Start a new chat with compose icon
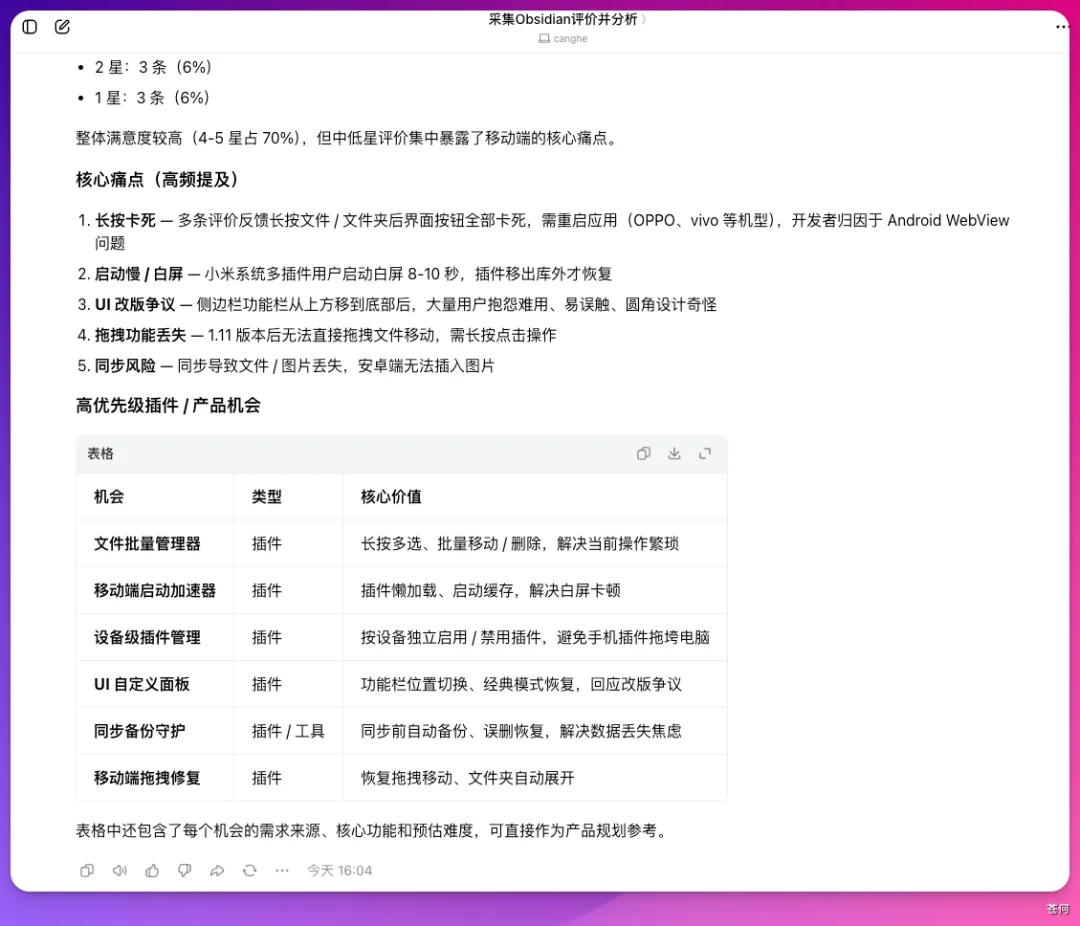Screen dimensions: 1080x926 point(62,27)
